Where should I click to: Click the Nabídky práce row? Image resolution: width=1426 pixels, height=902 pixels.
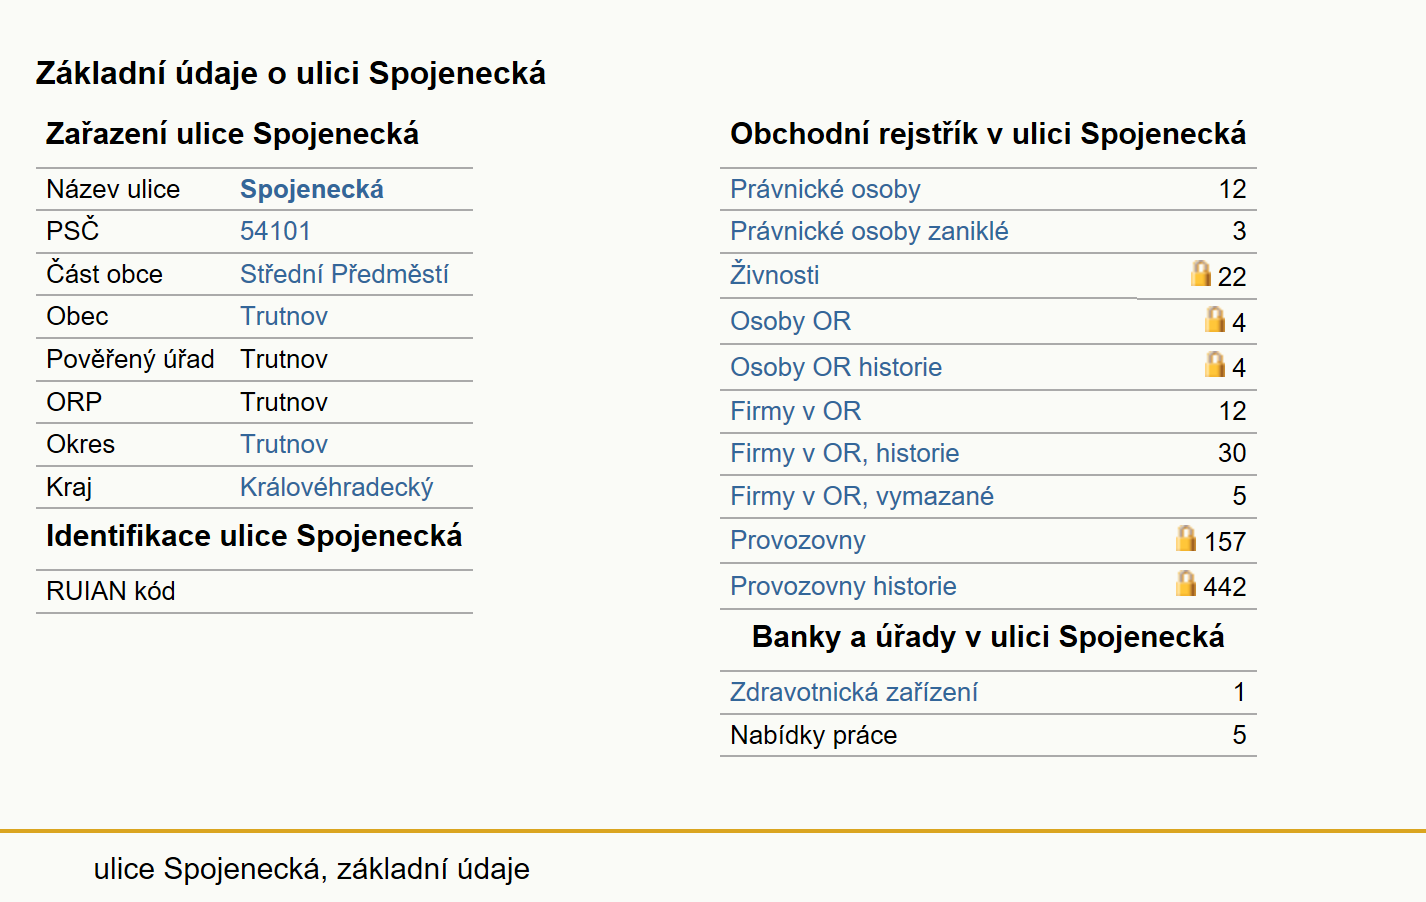click(988, 735)
